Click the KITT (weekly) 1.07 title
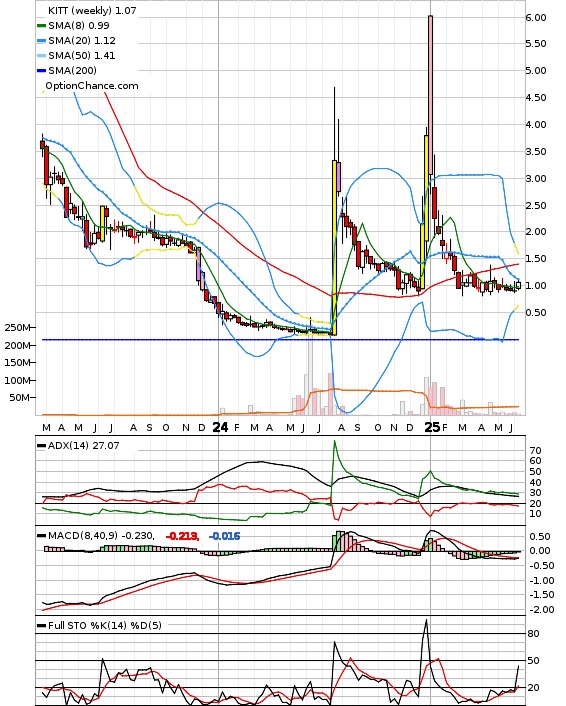The height and width of the screenshot is (706, 566). [92, 10]
